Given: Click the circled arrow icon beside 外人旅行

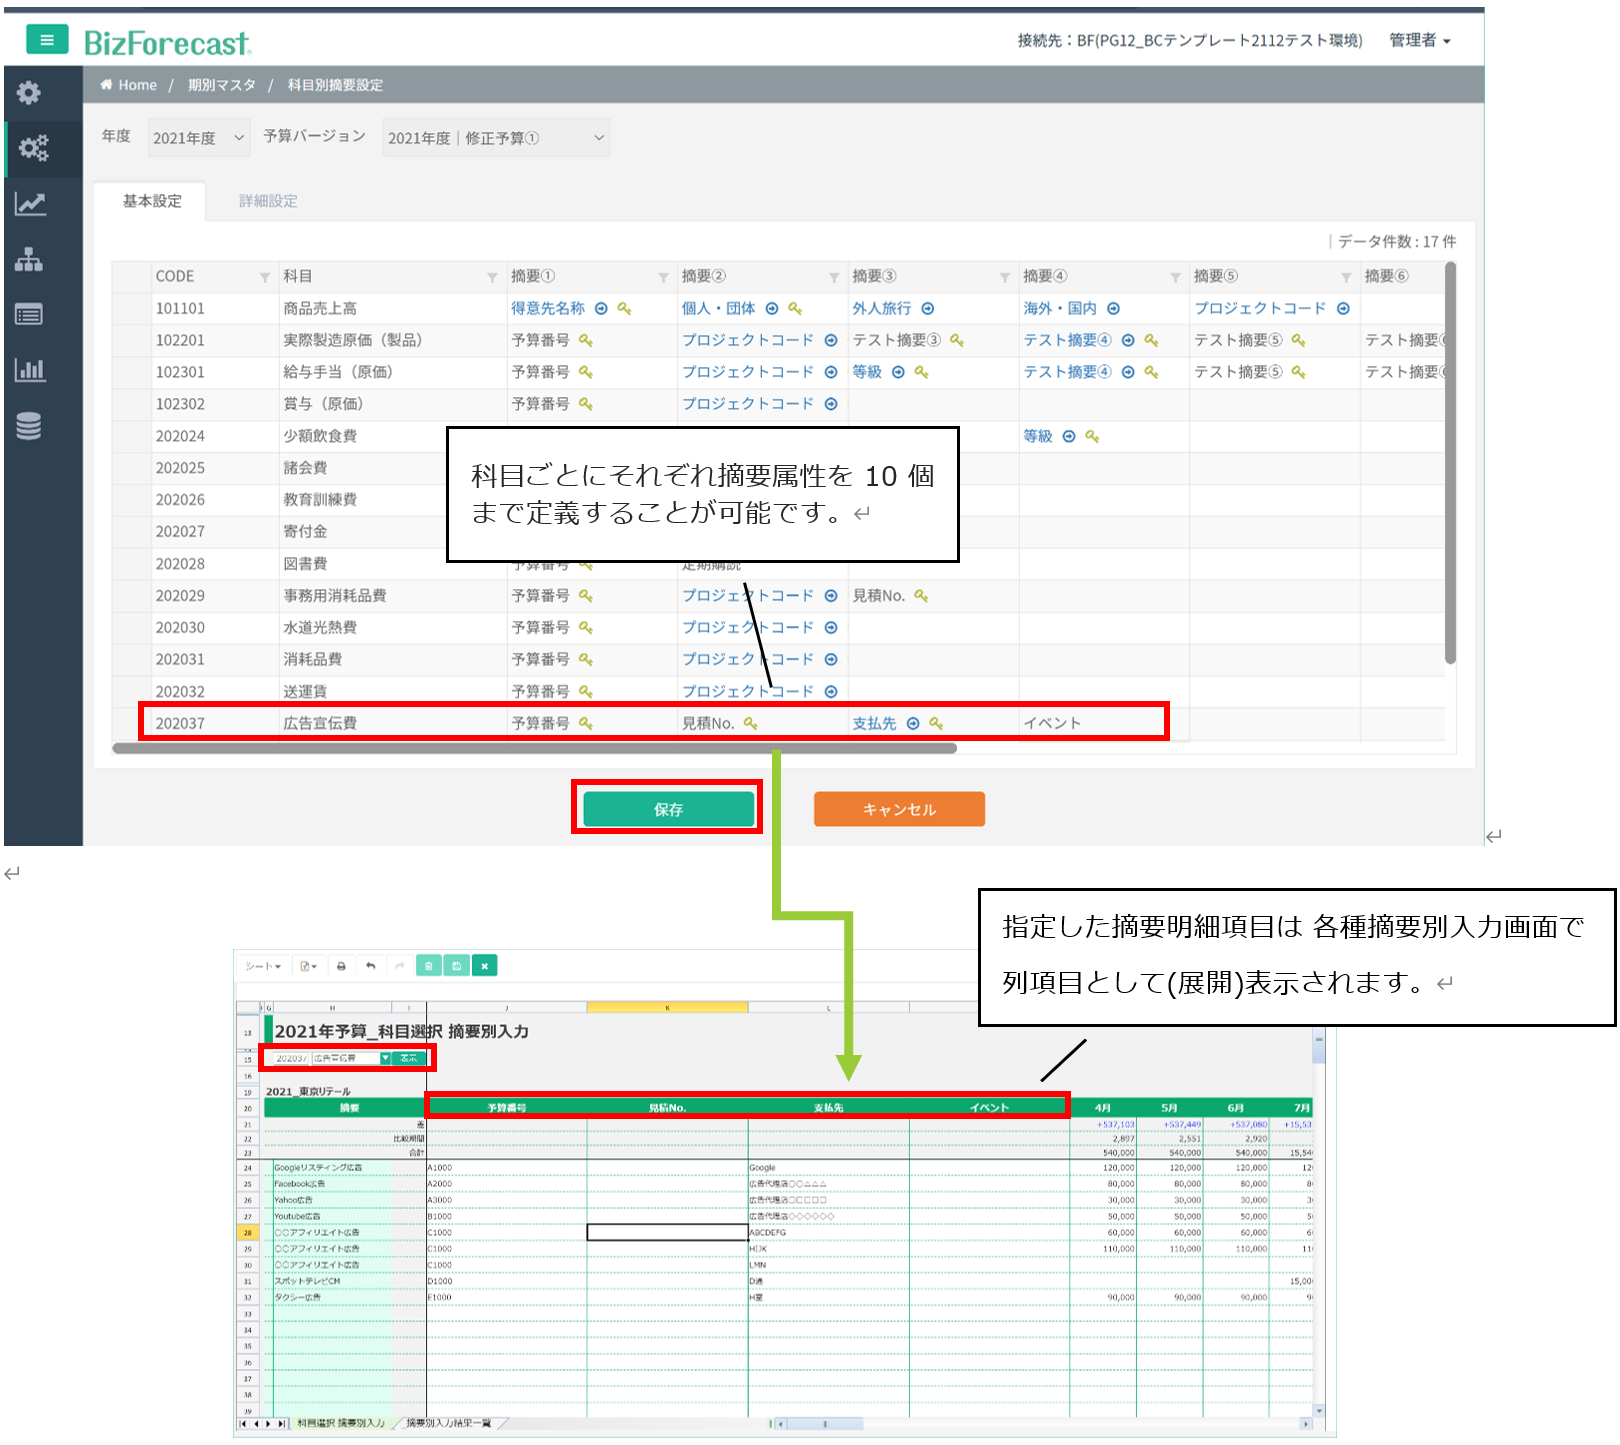Looking at the screenshot, I should click(928, 309).
